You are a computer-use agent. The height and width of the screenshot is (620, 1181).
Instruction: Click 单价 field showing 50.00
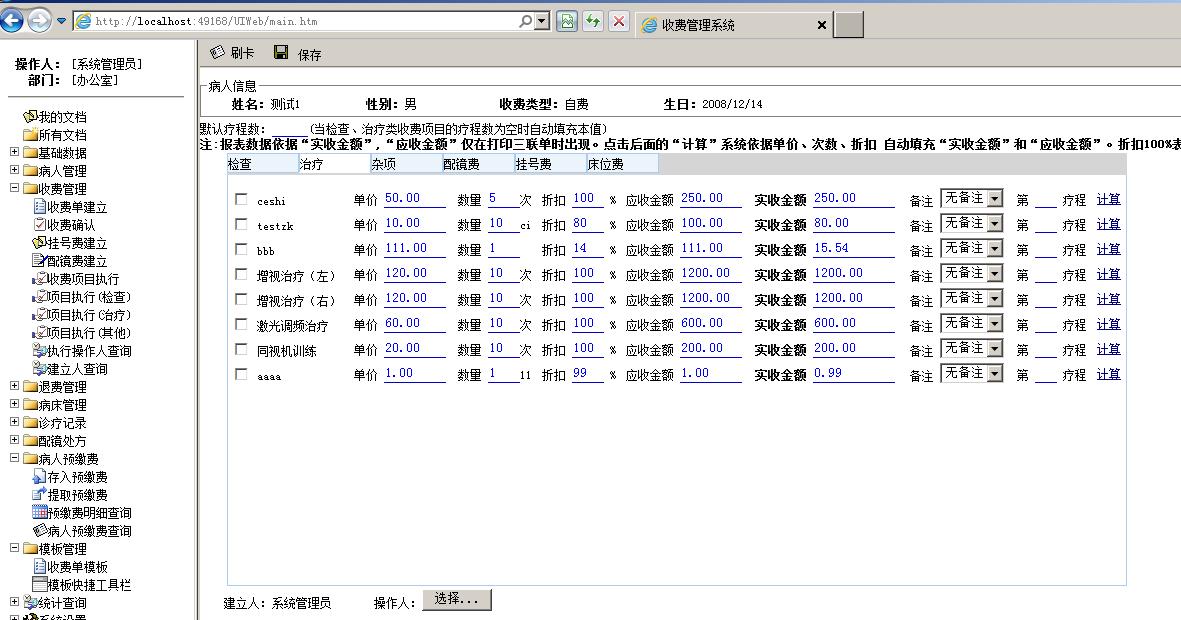click(x=414, y=199)
